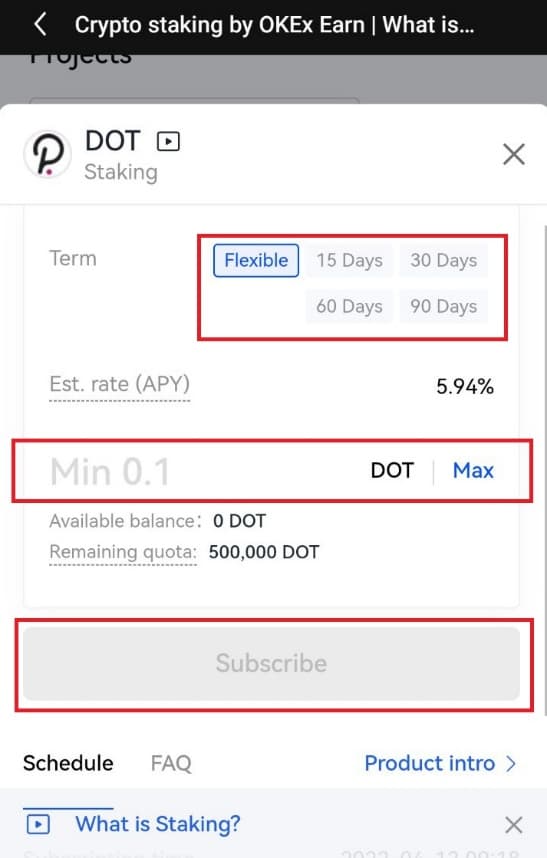Select the Flexible term option
547x858 pixels.
click(256, 260)
